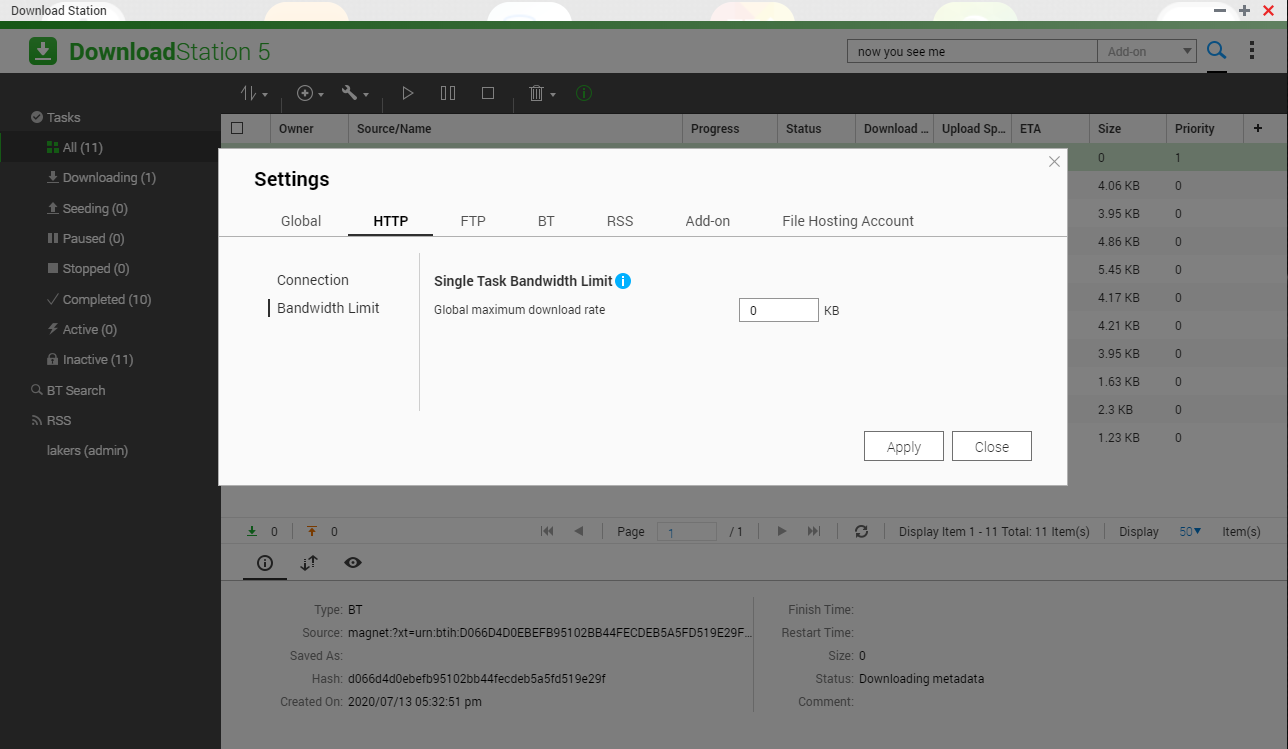Select Connection in settings side menu
The height and width of the screenshot is (749, 1288).
point(313,280)
